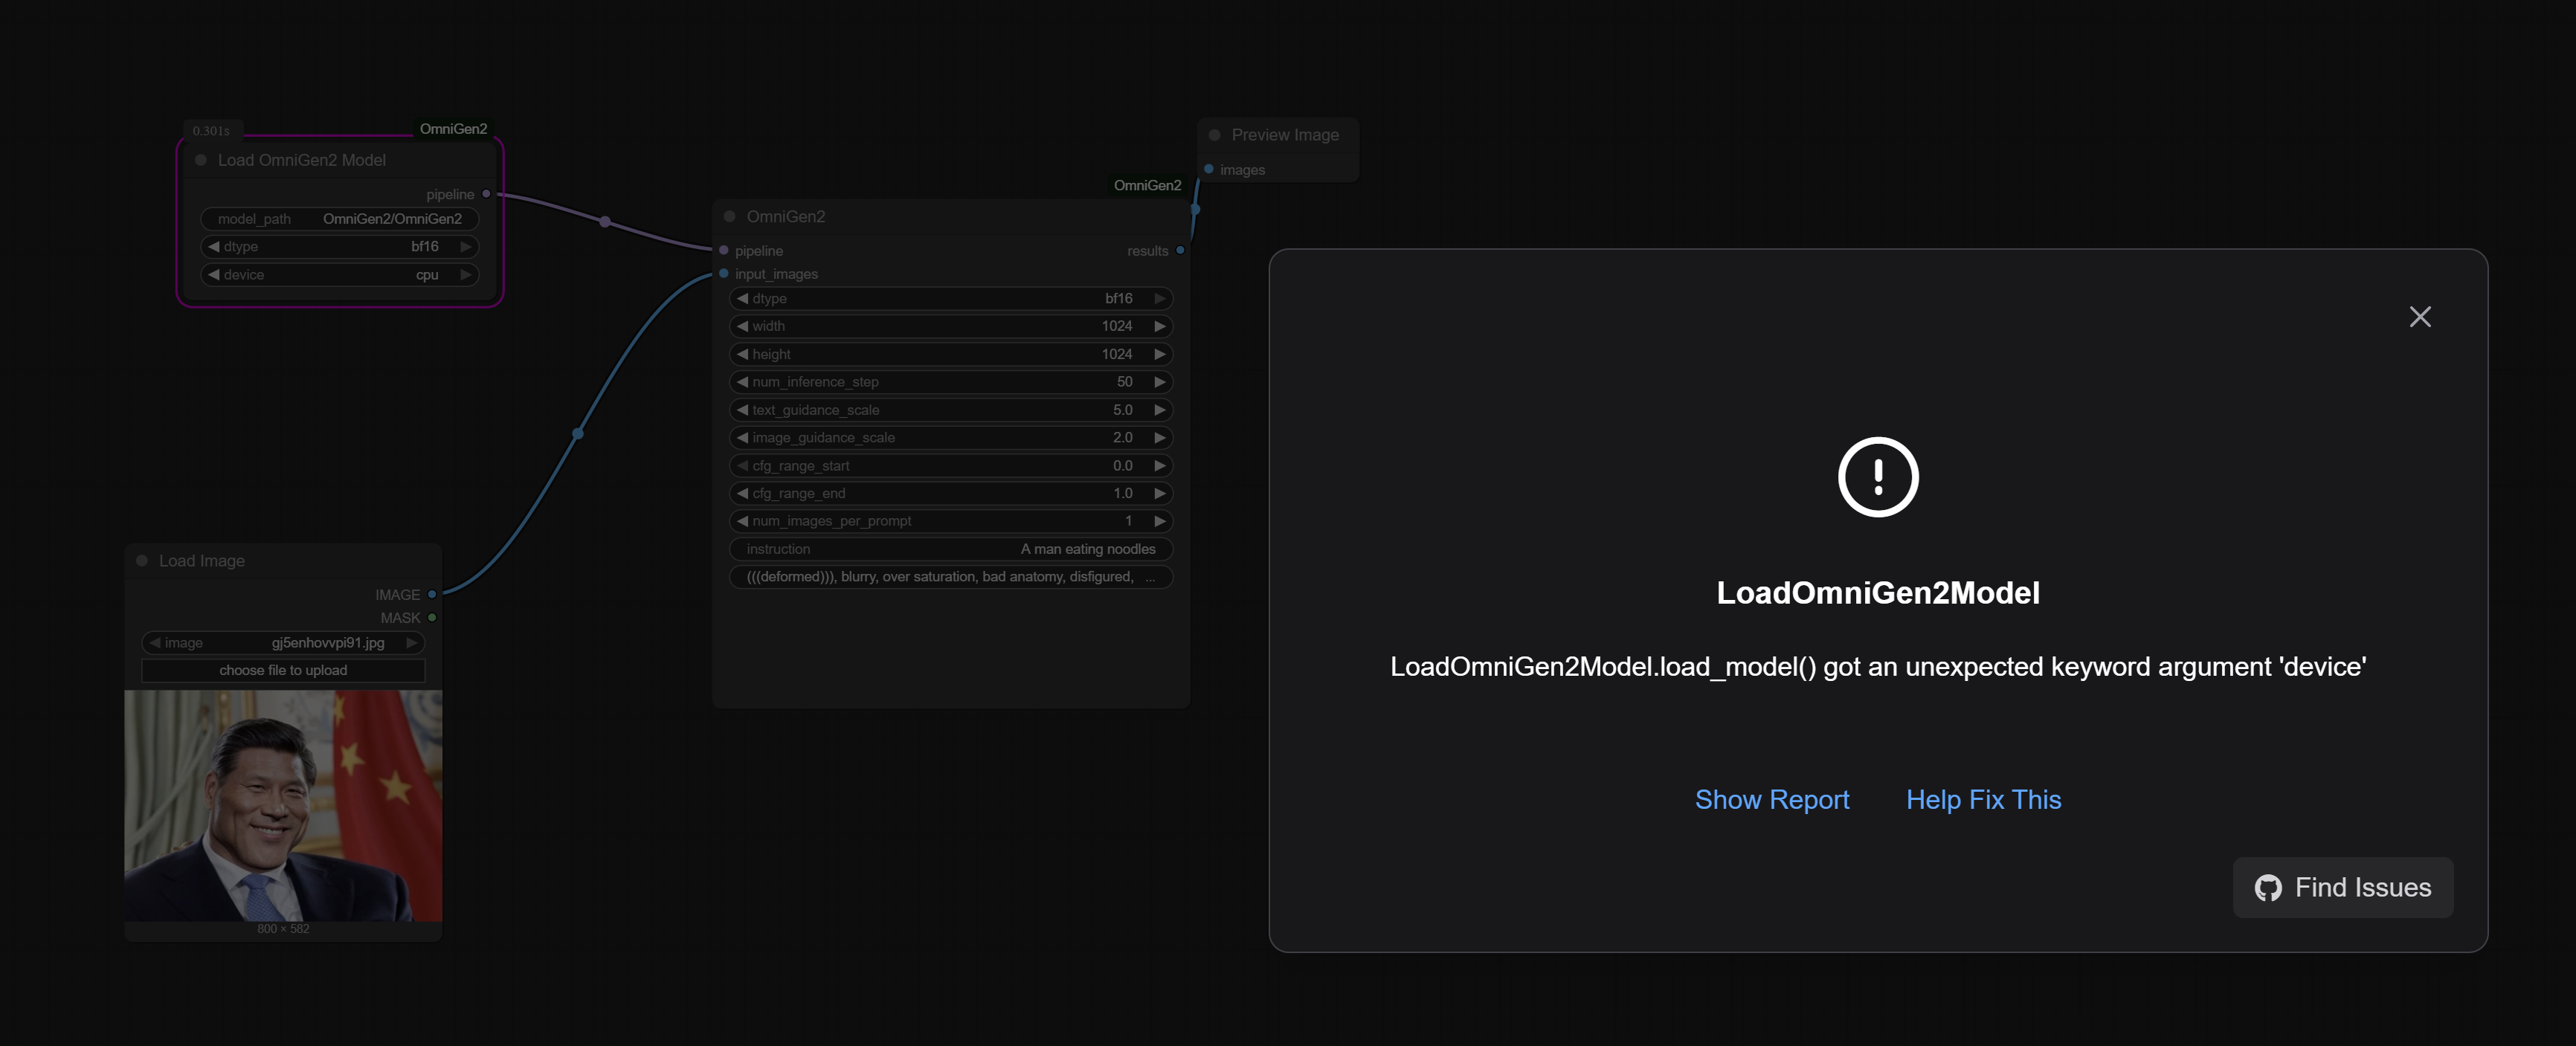Increase text_guidance_scale value
This screenshot has width=2576, height=1046.
tap(1160, 410)
